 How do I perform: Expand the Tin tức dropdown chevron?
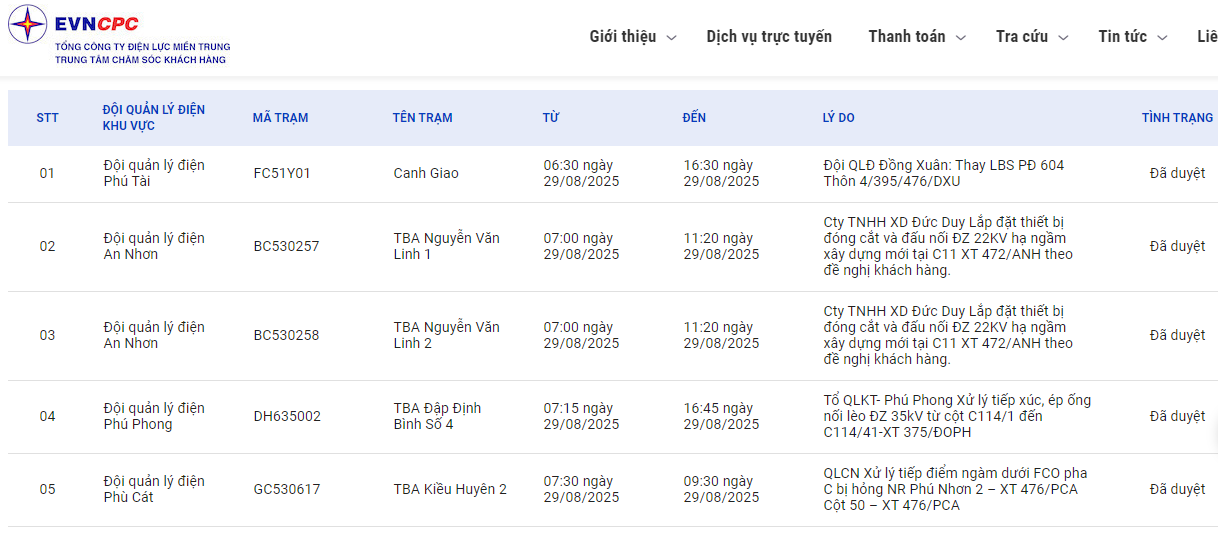click(1162, 38)
